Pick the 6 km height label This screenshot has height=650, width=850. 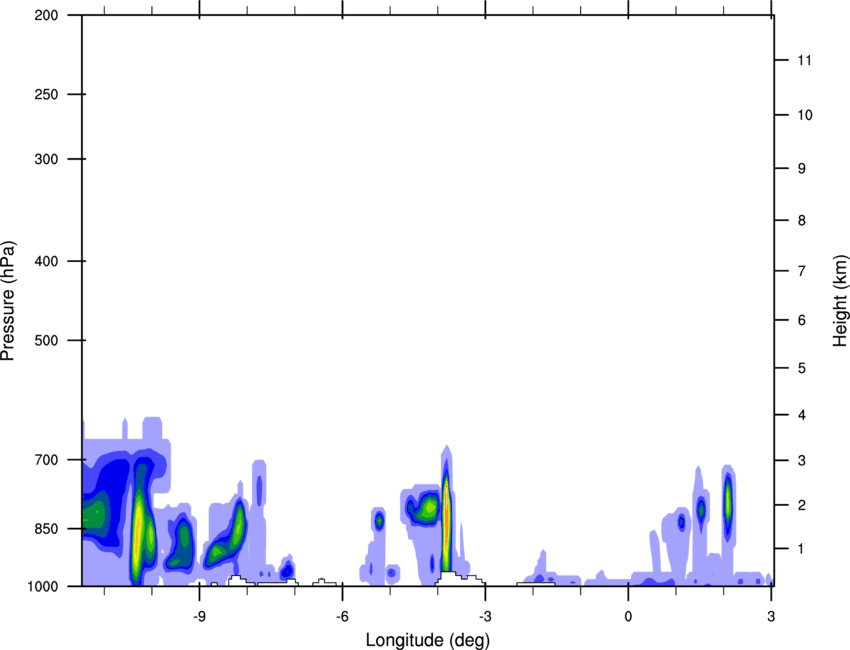(x=802, y=320)
